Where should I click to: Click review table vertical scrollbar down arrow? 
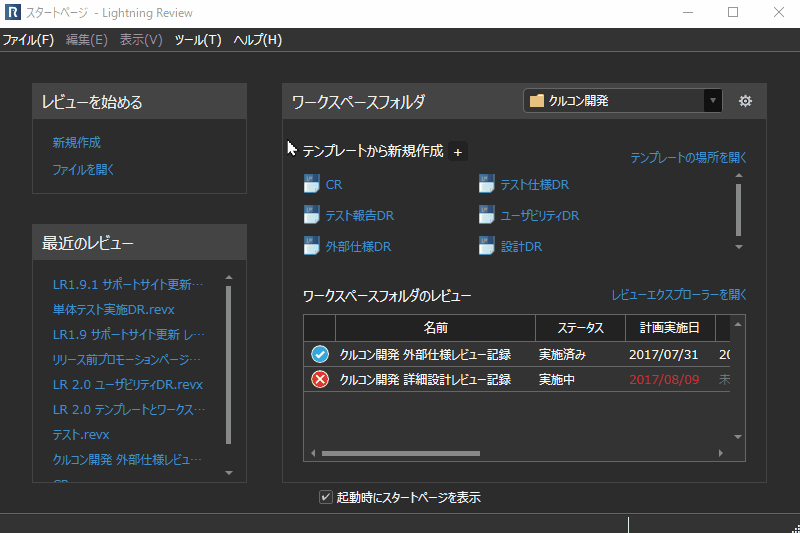738,437
